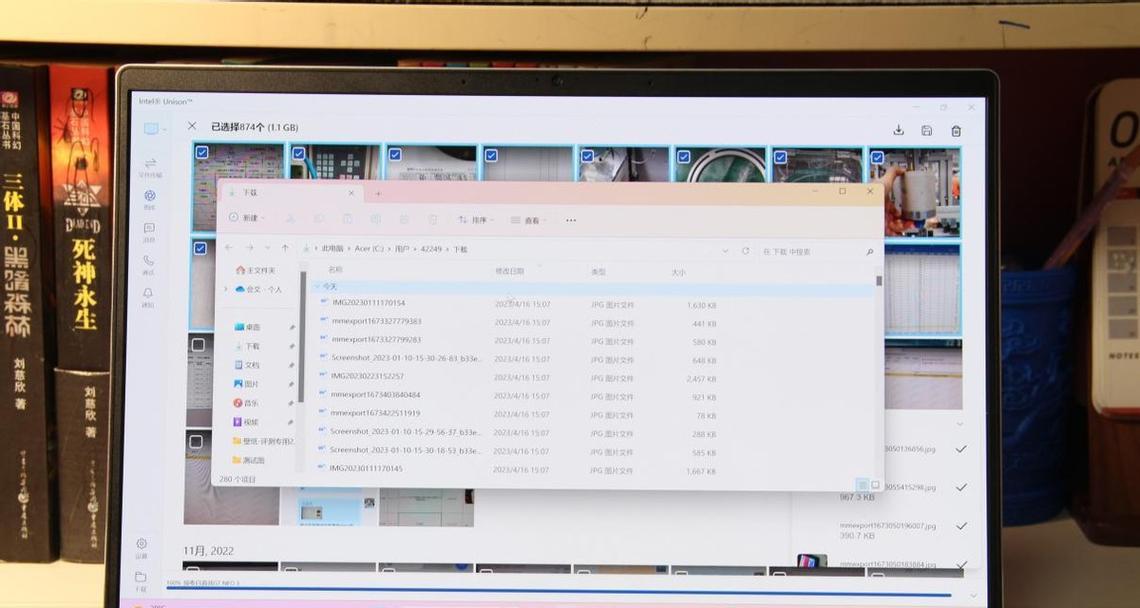Click the Cut icon in the Explorer toolbar
The image size is (1140, 608).
pyautogui.click(x=290, y=219)
